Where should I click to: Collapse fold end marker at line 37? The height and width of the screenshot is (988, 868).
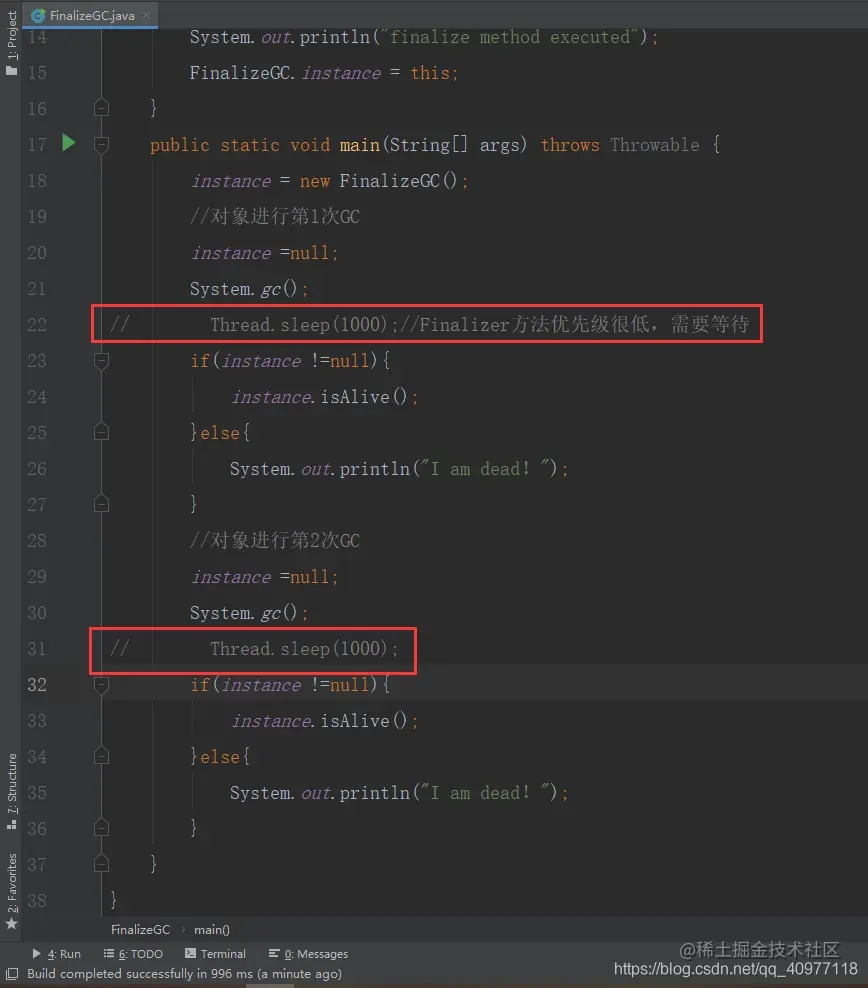pos(101,864)
